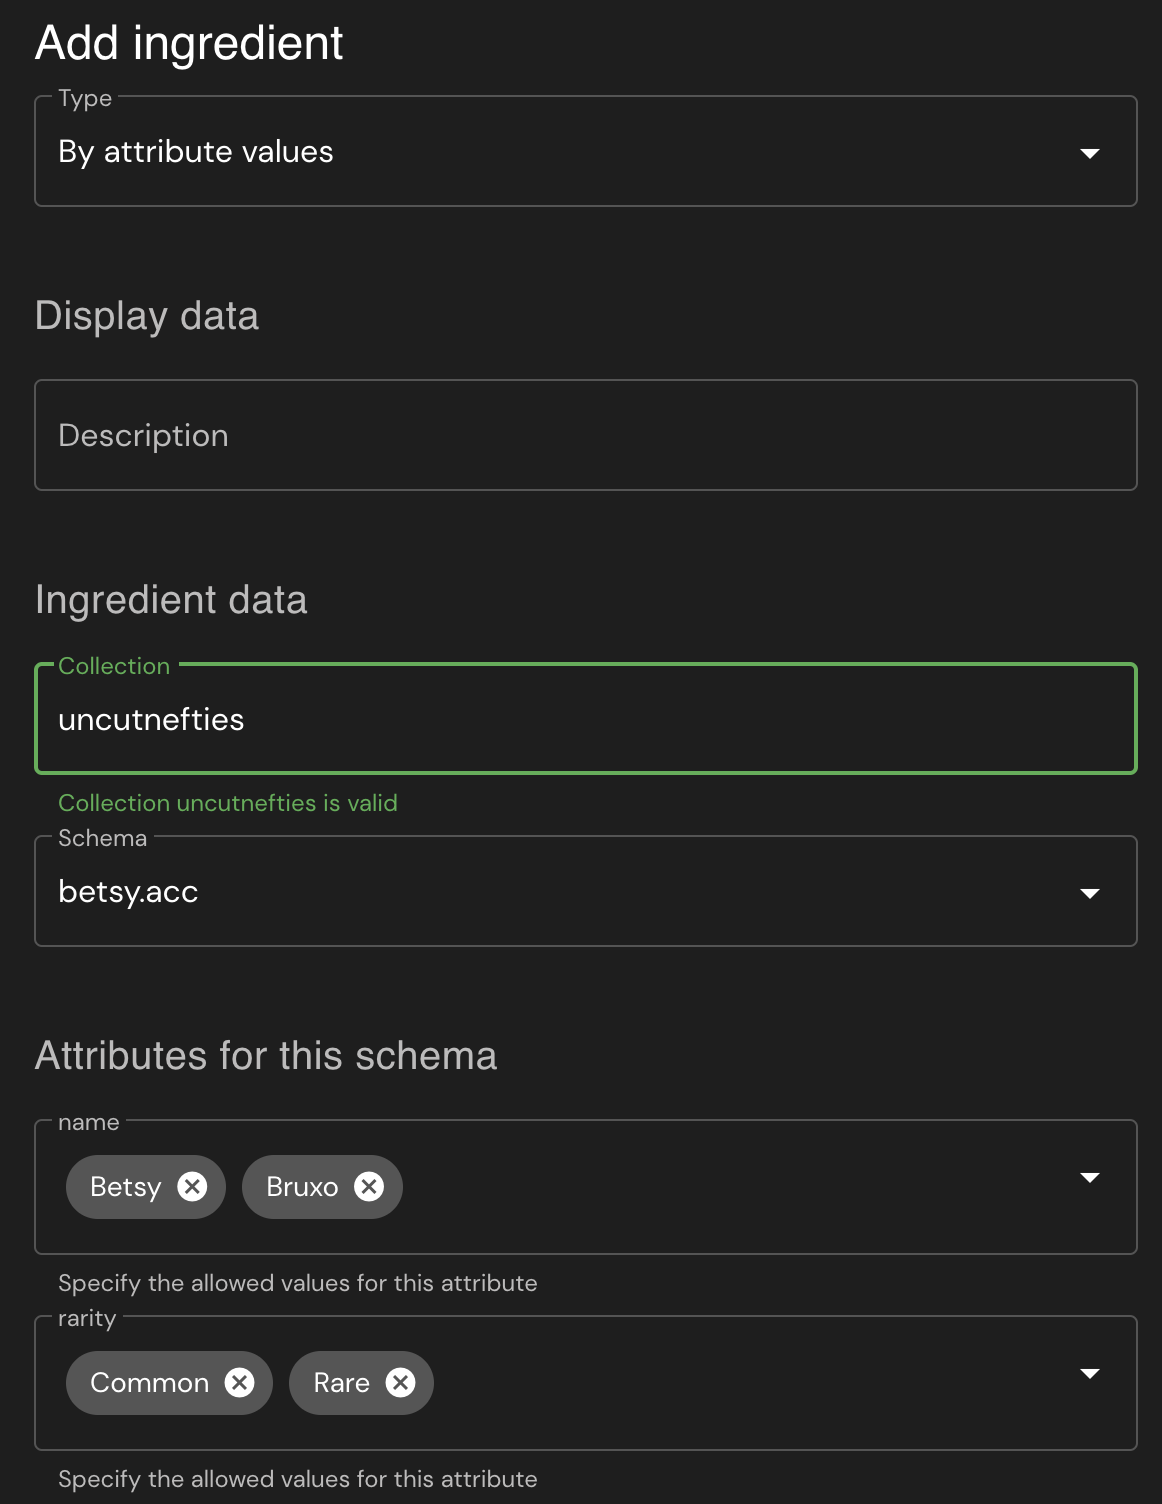Select the Rare chip label
The height and width of the screenshot is (1504, 1162).
click(x=341, y=1383)
